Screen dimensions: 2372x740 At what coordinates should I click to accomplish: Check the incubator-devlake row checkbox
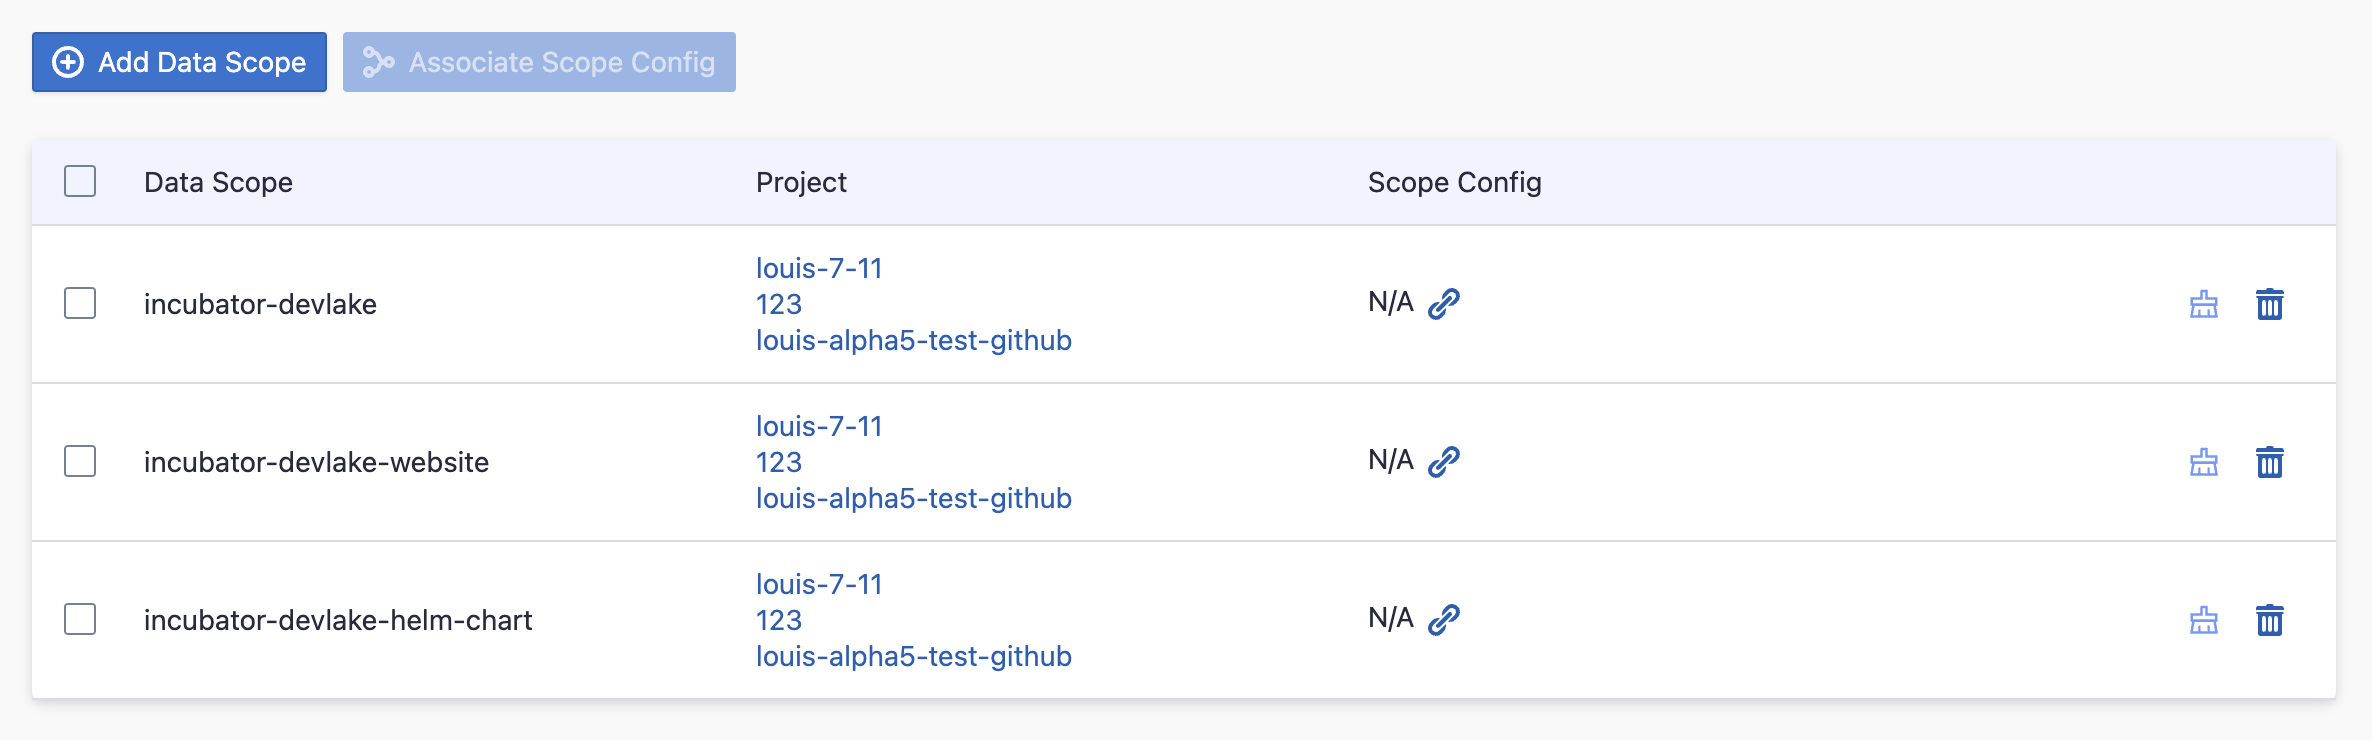[80, 304]
